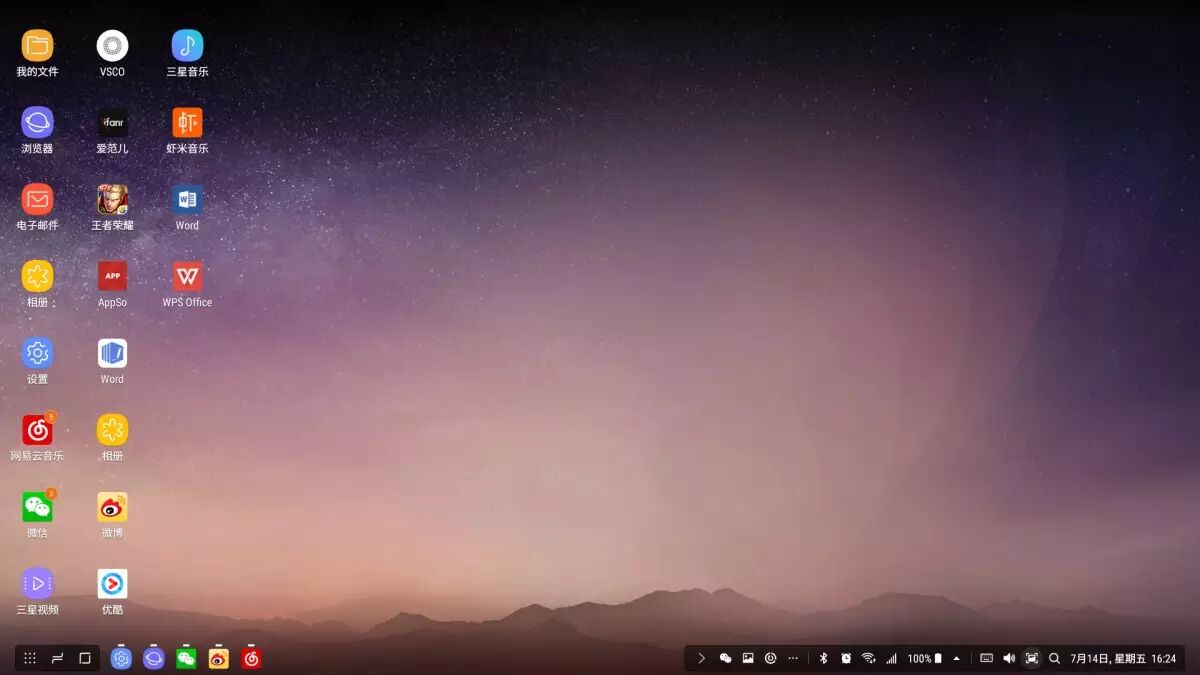The height and width of the screenshot is (675, 1200).
Task: Open the 我的文件 file manager icon
Action: (37, 45)
